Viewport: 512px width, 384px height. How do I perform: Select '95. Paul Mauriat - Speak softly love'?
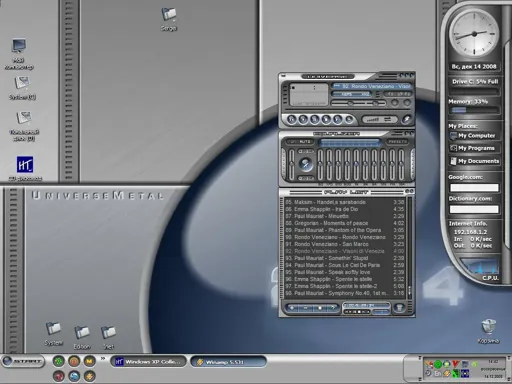(x=344, y=272)
